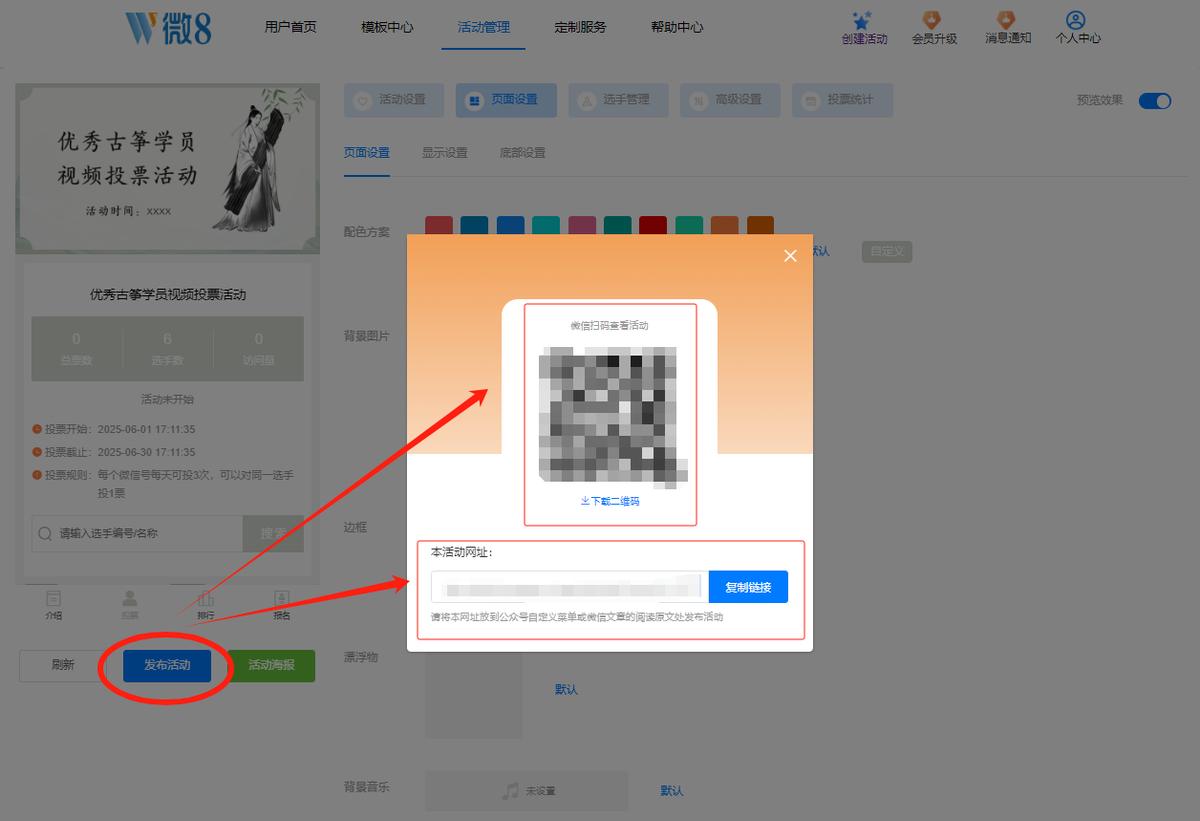Click the 投票截止 date line
This screenshot has width=1200, height=821.
[x=114, y=452]
